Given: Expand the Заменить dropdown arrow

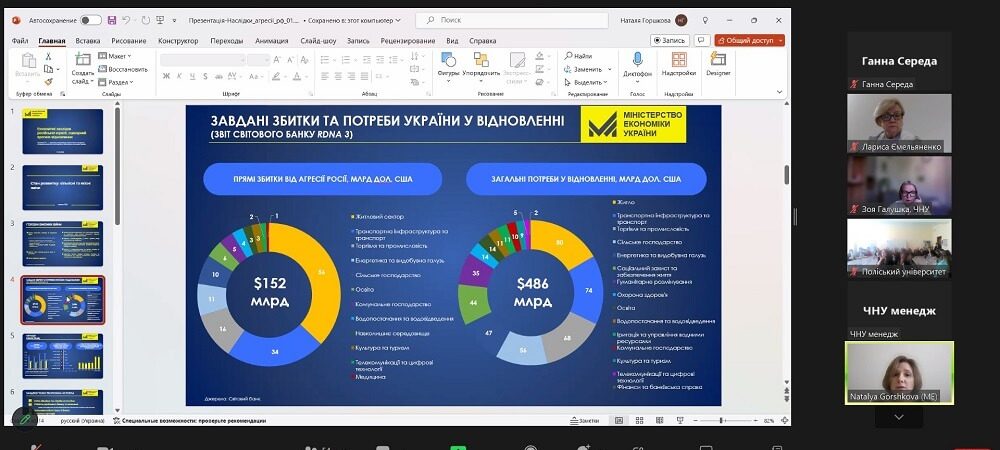Looking at the screenshot, I should [x=610, y=69].
